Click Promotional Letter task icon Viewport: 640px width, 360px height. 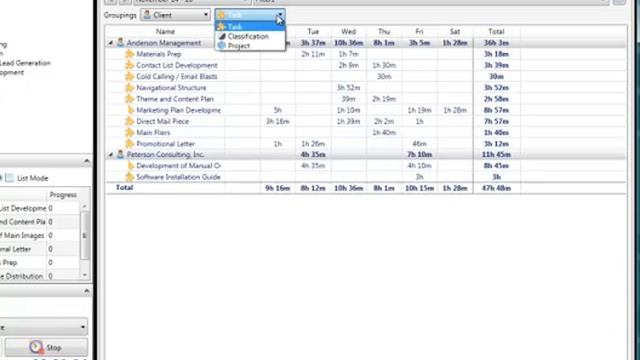(x=129, y=144)
